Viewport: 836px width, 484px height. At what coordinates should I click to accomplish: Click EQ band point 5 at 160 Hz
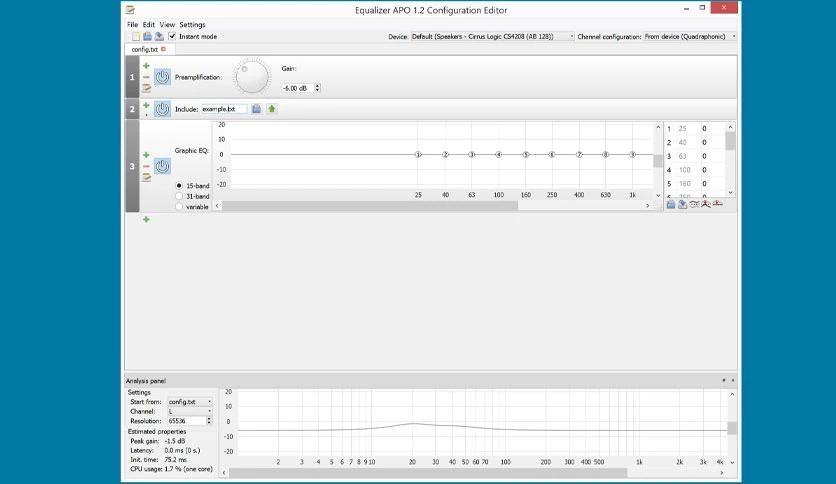pyautogui.click(x=526, y=155)
